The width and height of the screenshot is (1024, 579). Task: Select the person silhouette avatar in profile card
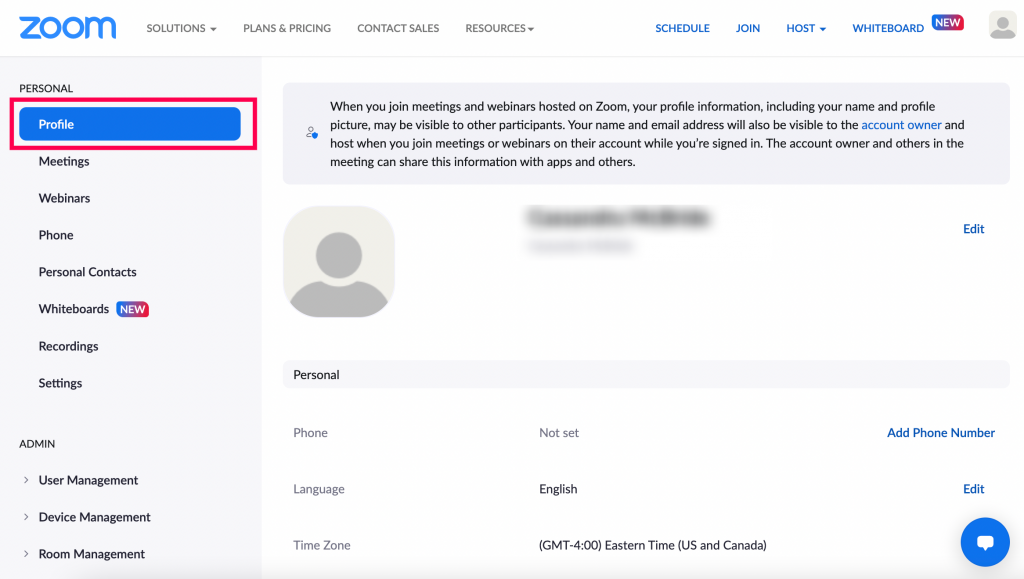pyautogui.click(x=339, y=262)
